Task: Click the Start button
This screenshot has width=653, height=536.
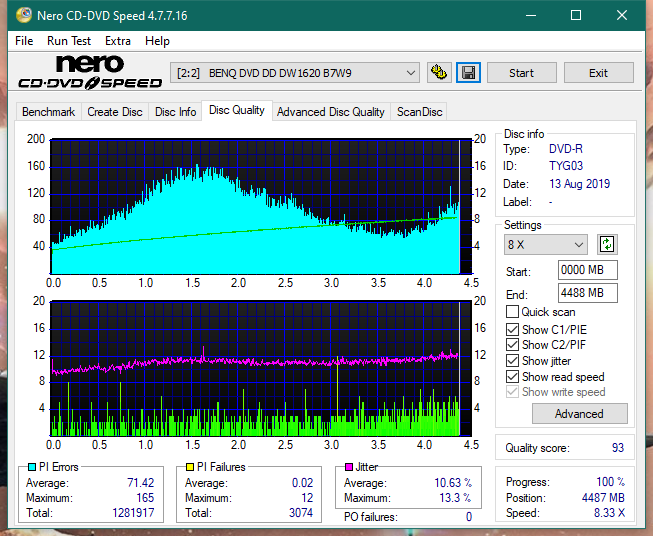Action: click(x=521, y=73)
